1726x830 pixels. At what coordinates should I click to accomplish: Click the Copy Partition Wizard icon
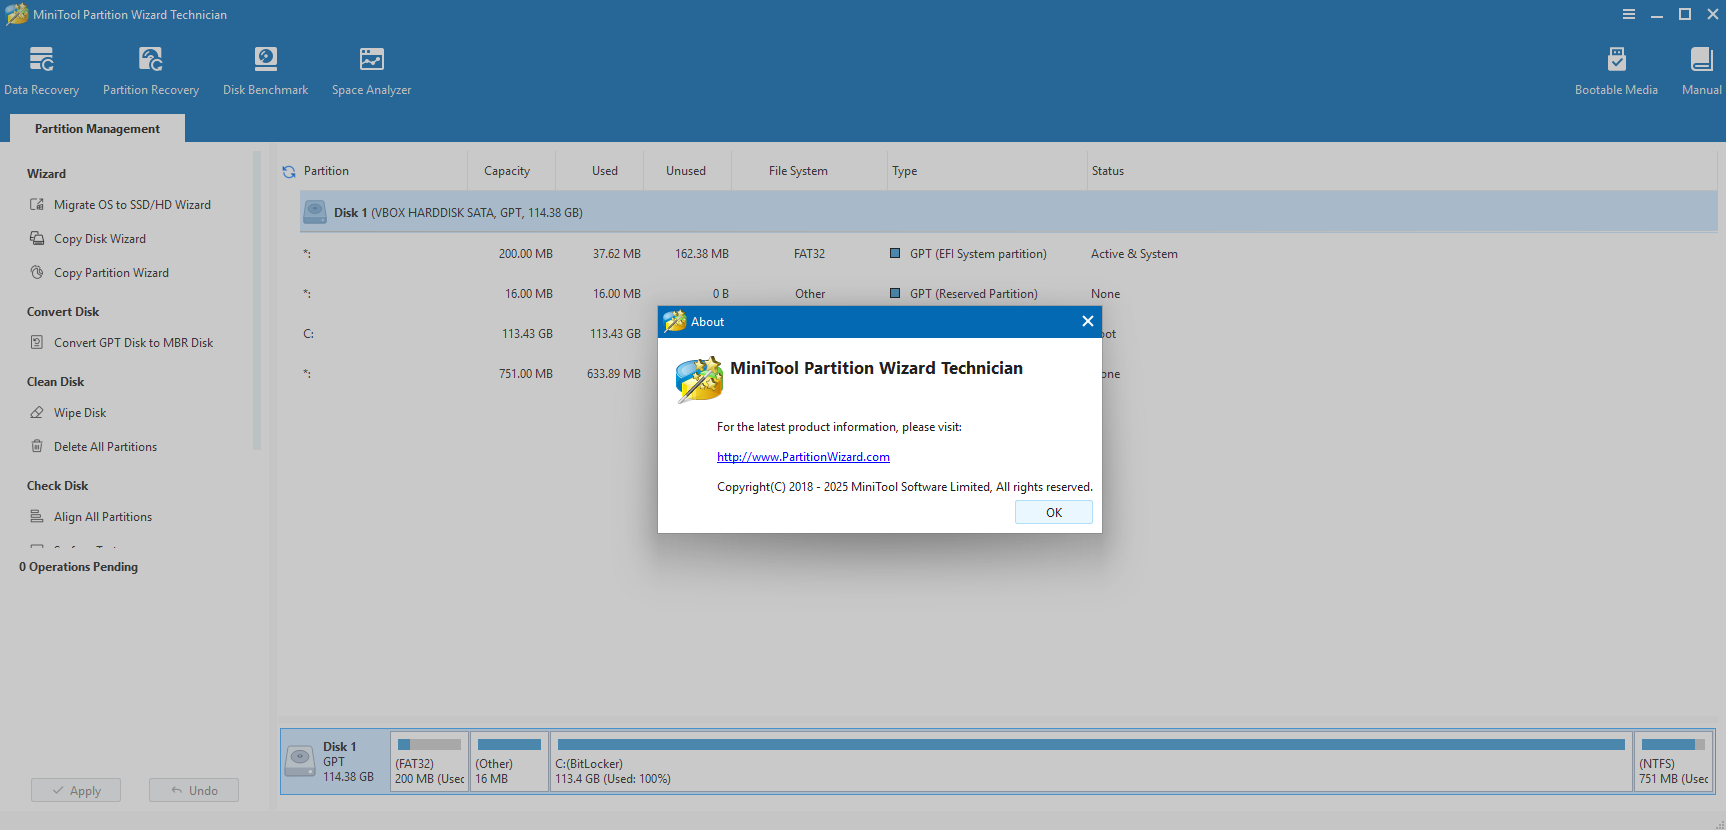click(x=37, y=272)
